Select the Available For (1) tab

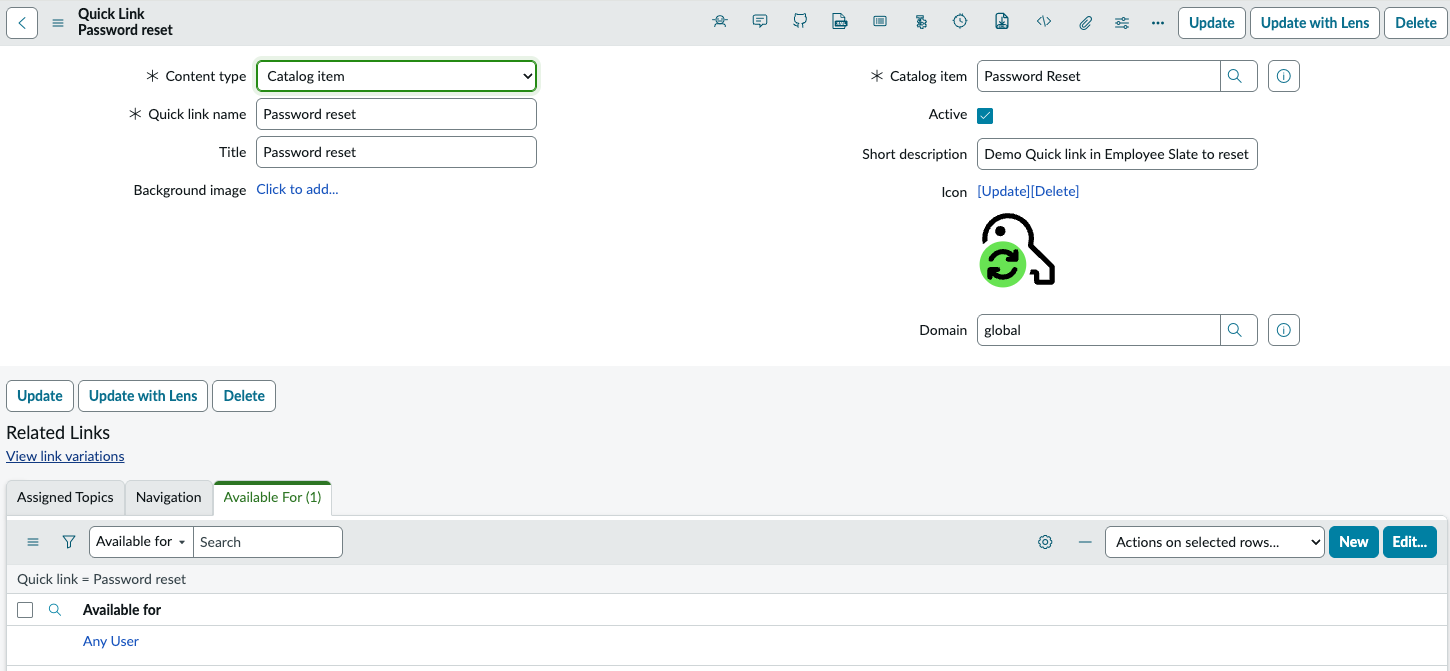[272, 497]
